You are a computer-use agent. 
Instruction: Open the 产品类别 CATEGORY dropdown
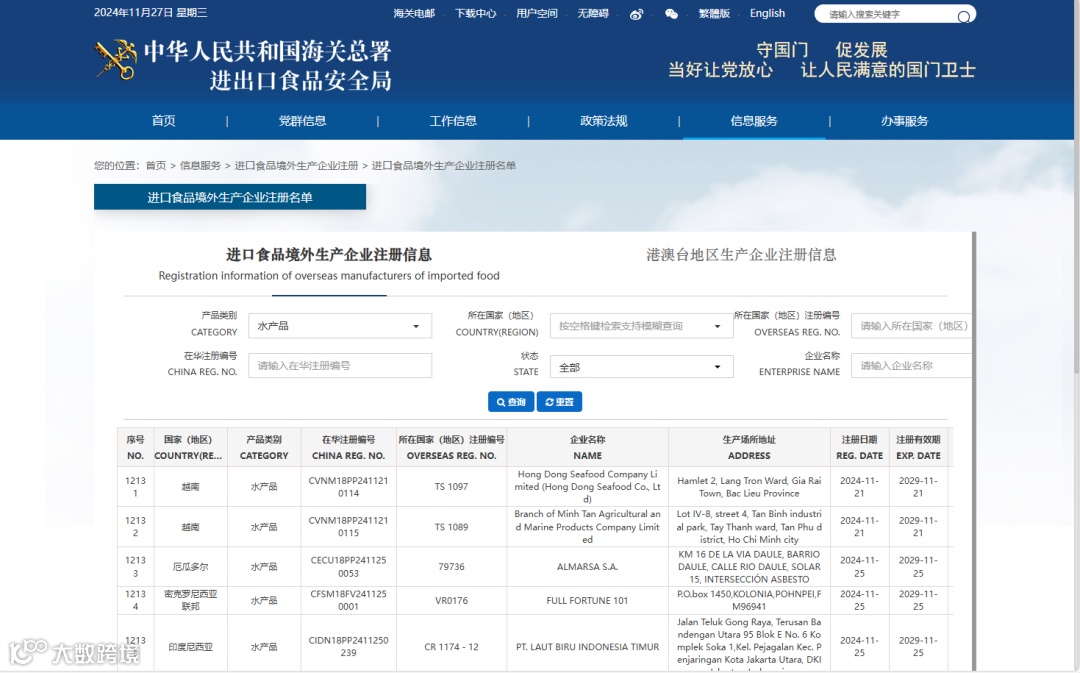click(x=340, y=326)
